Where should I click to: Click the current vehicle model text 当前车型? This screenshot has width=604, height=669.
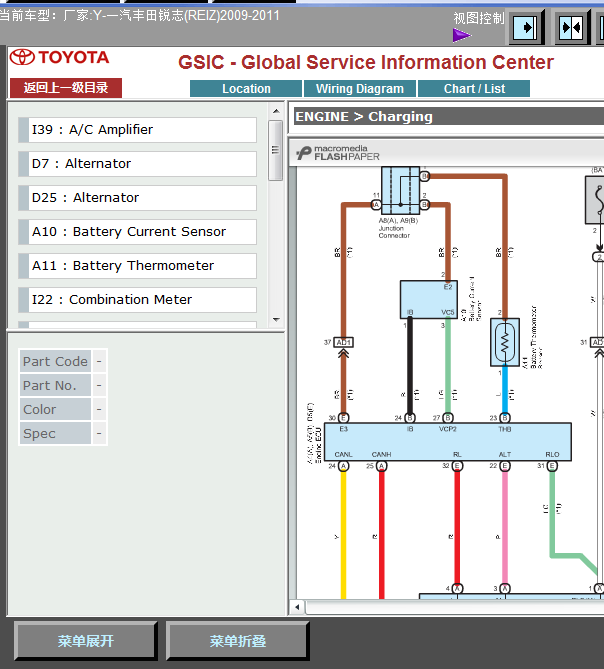(x=139, y=16)
